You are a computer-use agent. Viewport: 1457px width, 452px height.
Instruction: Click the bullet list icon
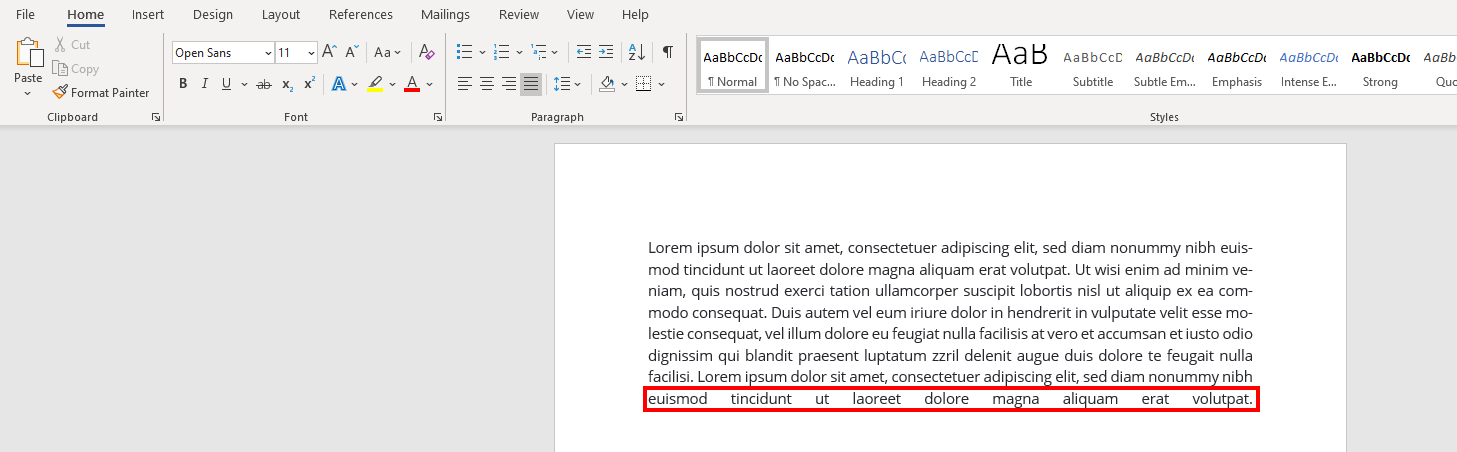[x=464, y=52]
